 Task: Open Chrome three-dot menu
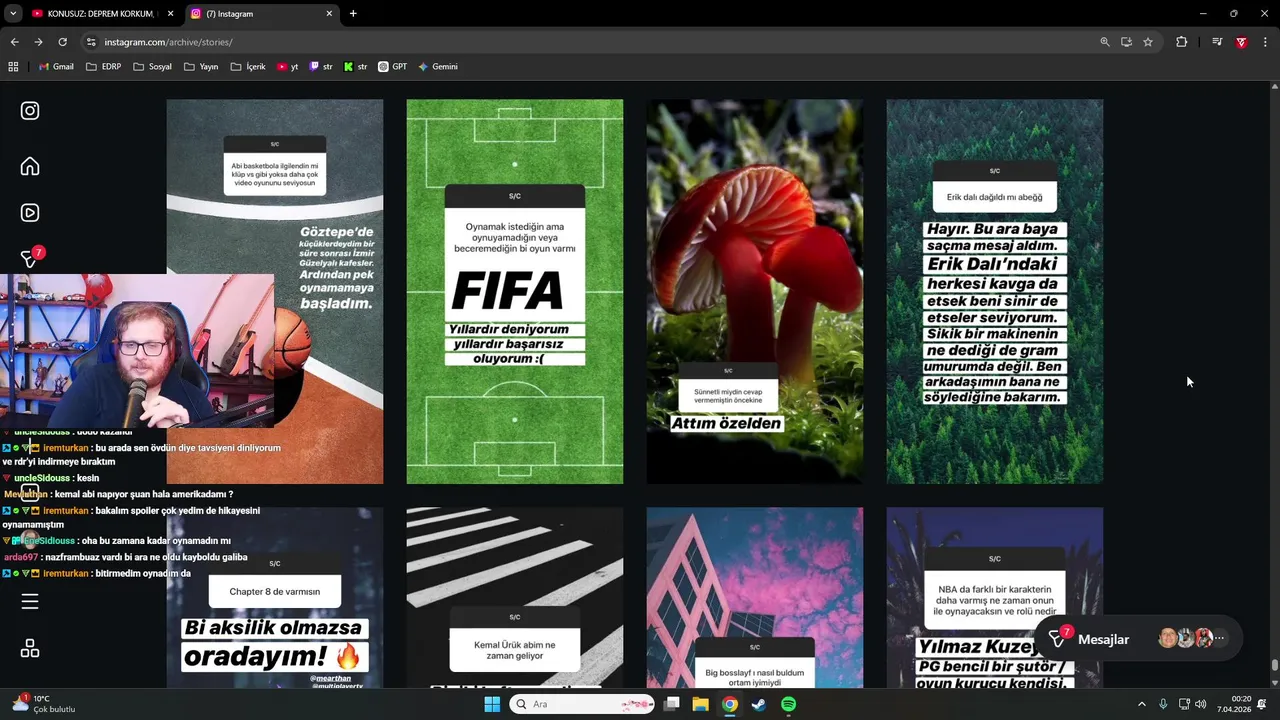(x=1265, y=42)
